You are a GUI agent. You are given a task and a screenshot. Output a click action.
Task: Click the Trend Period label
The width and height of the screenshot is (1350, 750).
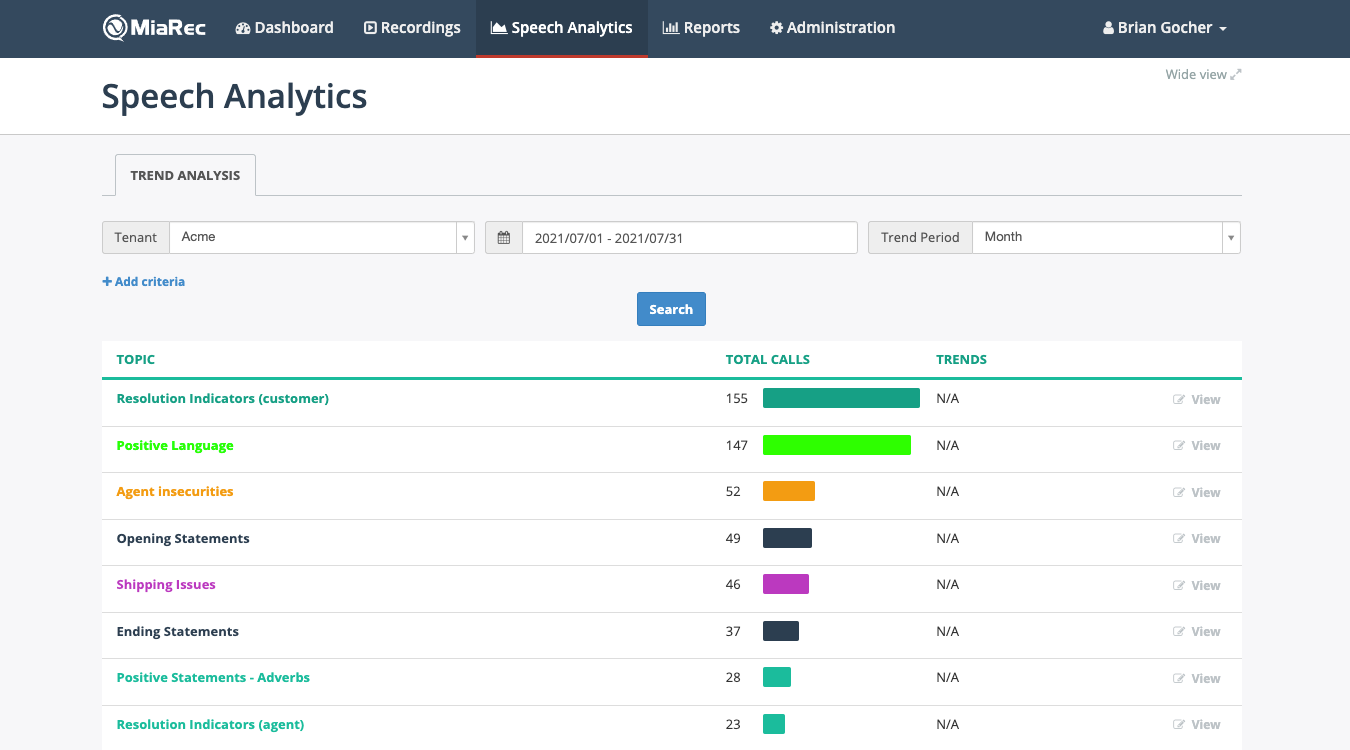(920, 238)
